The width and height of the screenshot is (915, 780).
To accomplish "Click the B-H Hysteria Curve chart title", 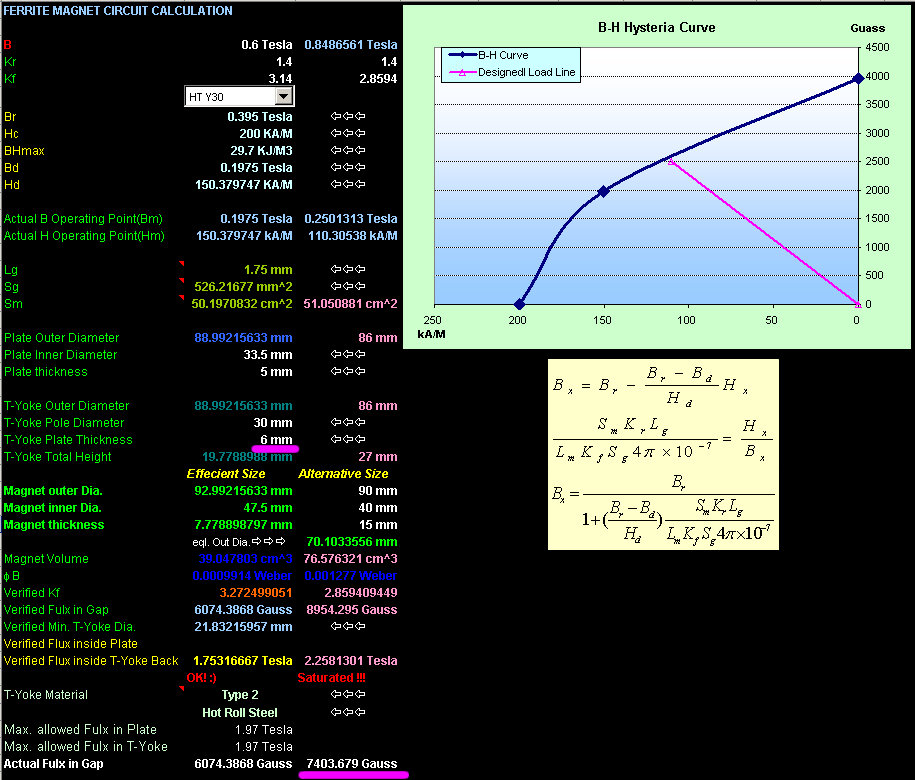I will [x=657, y=28].
